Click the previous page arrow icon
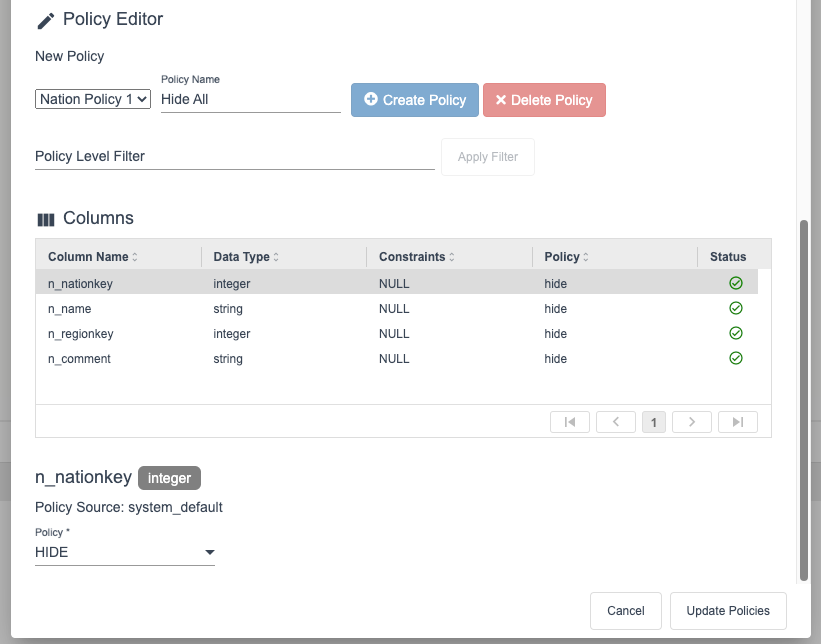 click(616, 422)
